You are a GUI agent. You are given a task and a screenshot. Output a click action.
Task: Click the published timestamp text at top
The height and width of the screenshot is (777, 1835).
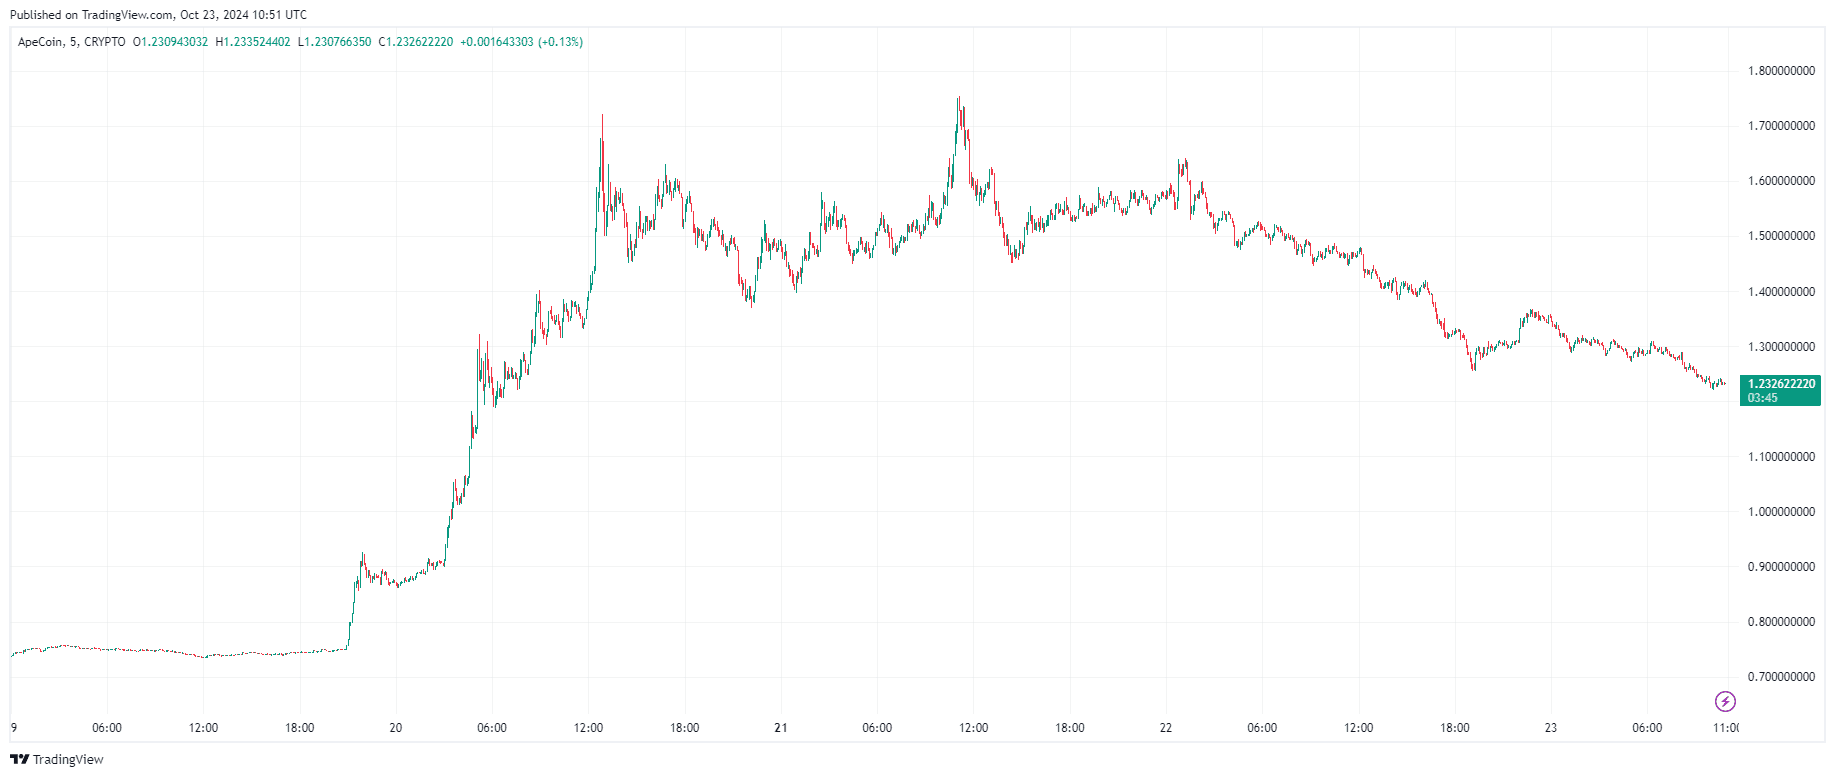point(158,15)
